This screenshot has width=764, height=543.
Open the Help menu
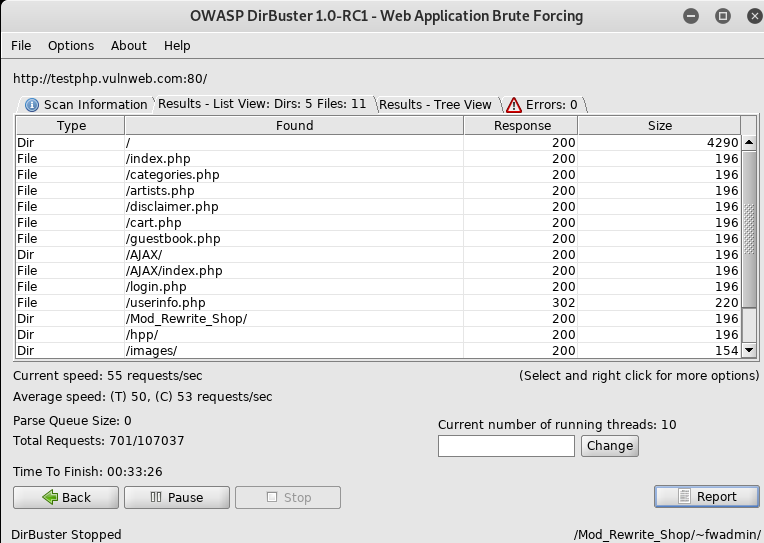(x=177, y=45)
